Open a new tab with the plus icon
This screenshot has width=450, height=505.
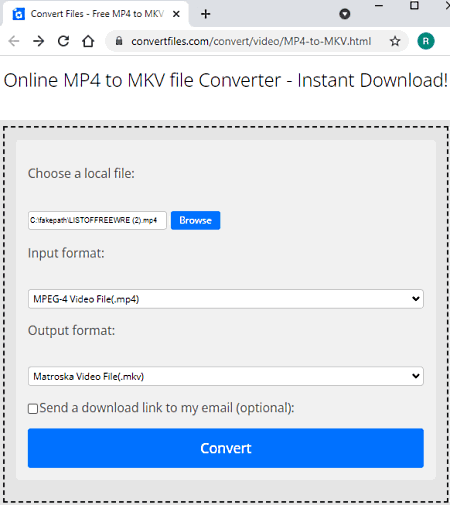point(206,14)
